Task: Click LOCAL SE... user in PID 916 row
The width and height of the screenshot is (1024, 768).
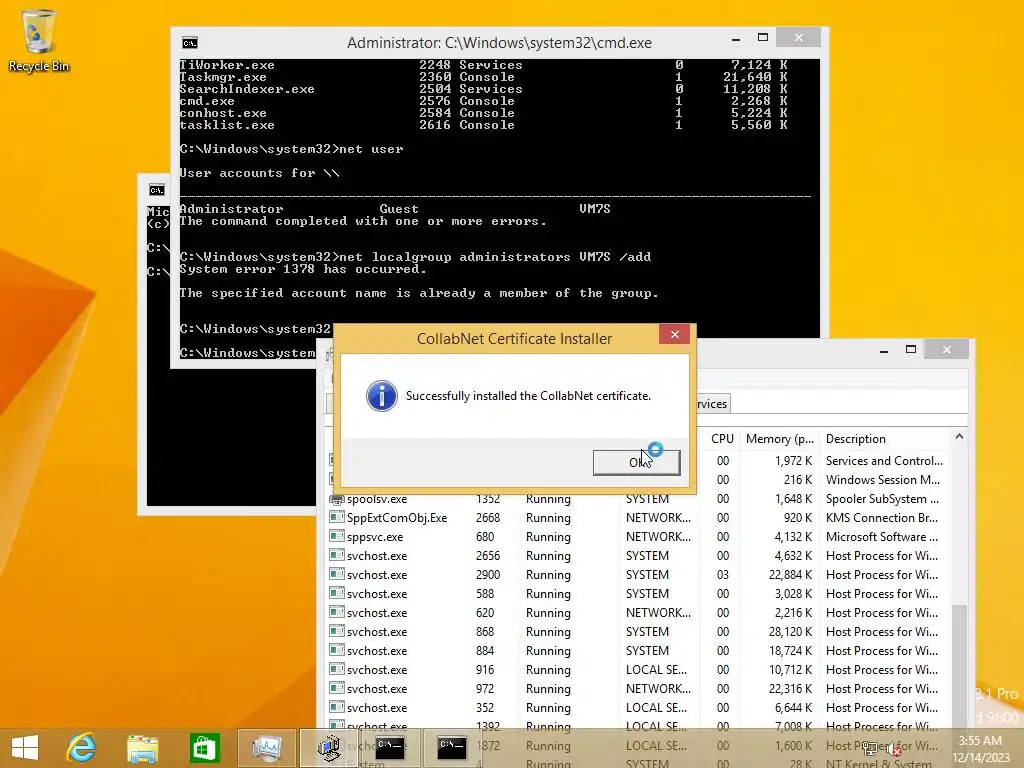Action: coord(656,670)
